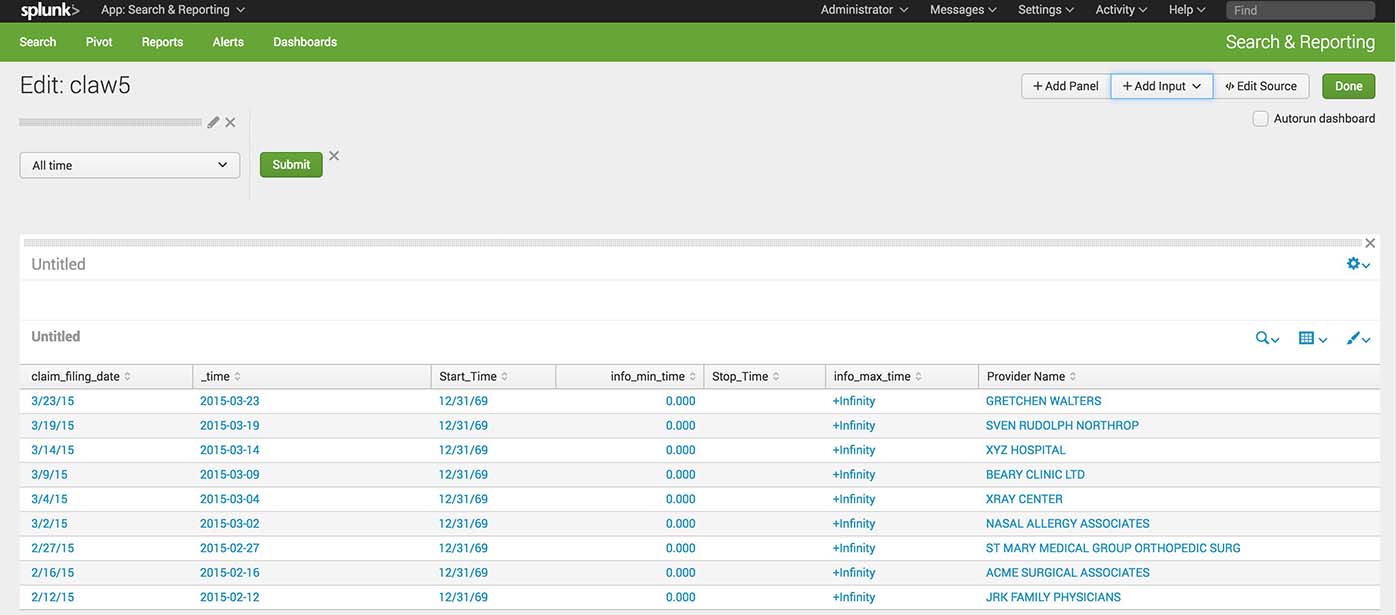Click in the Find search field
Screen dimensions: 1396x615
click(1305, 10)
